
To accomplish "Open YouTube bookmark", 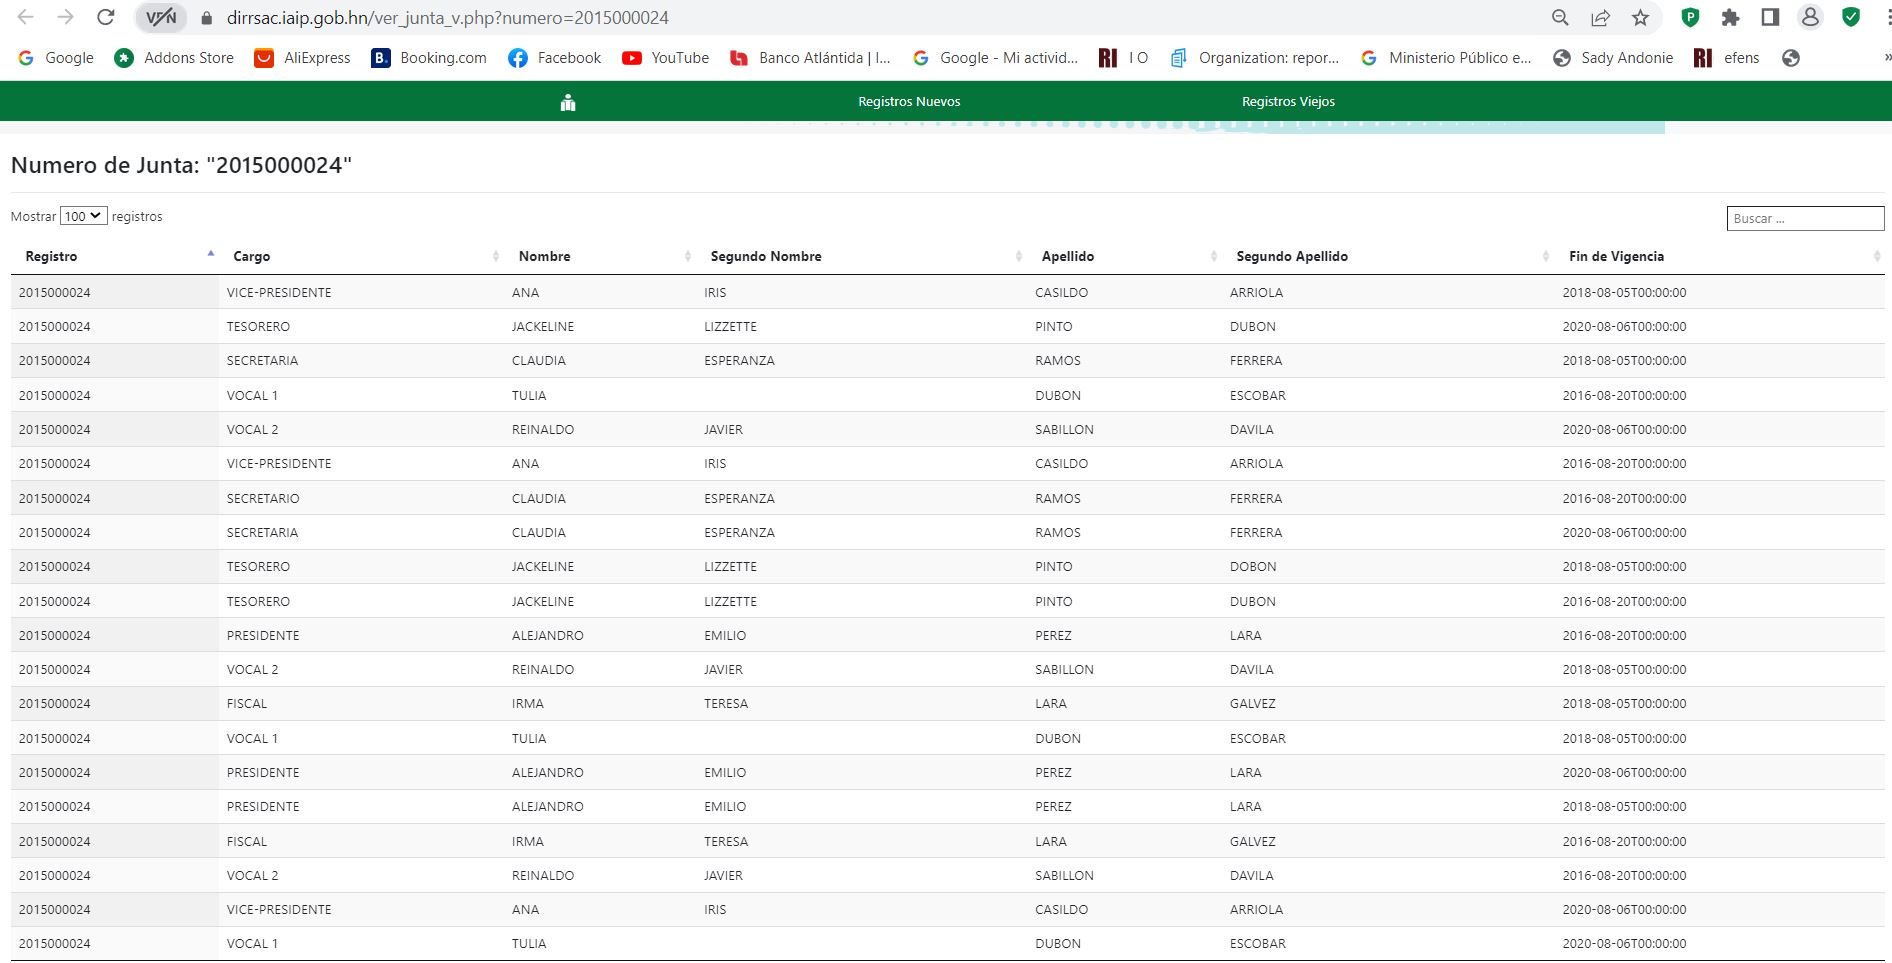I will pyautogui.click(x=665, y=58).
